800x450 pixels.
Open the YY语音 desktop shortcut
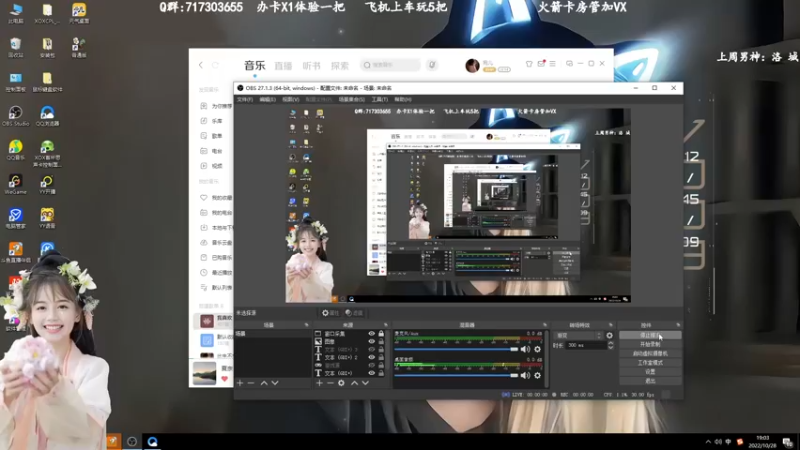(x=47, y=218)
